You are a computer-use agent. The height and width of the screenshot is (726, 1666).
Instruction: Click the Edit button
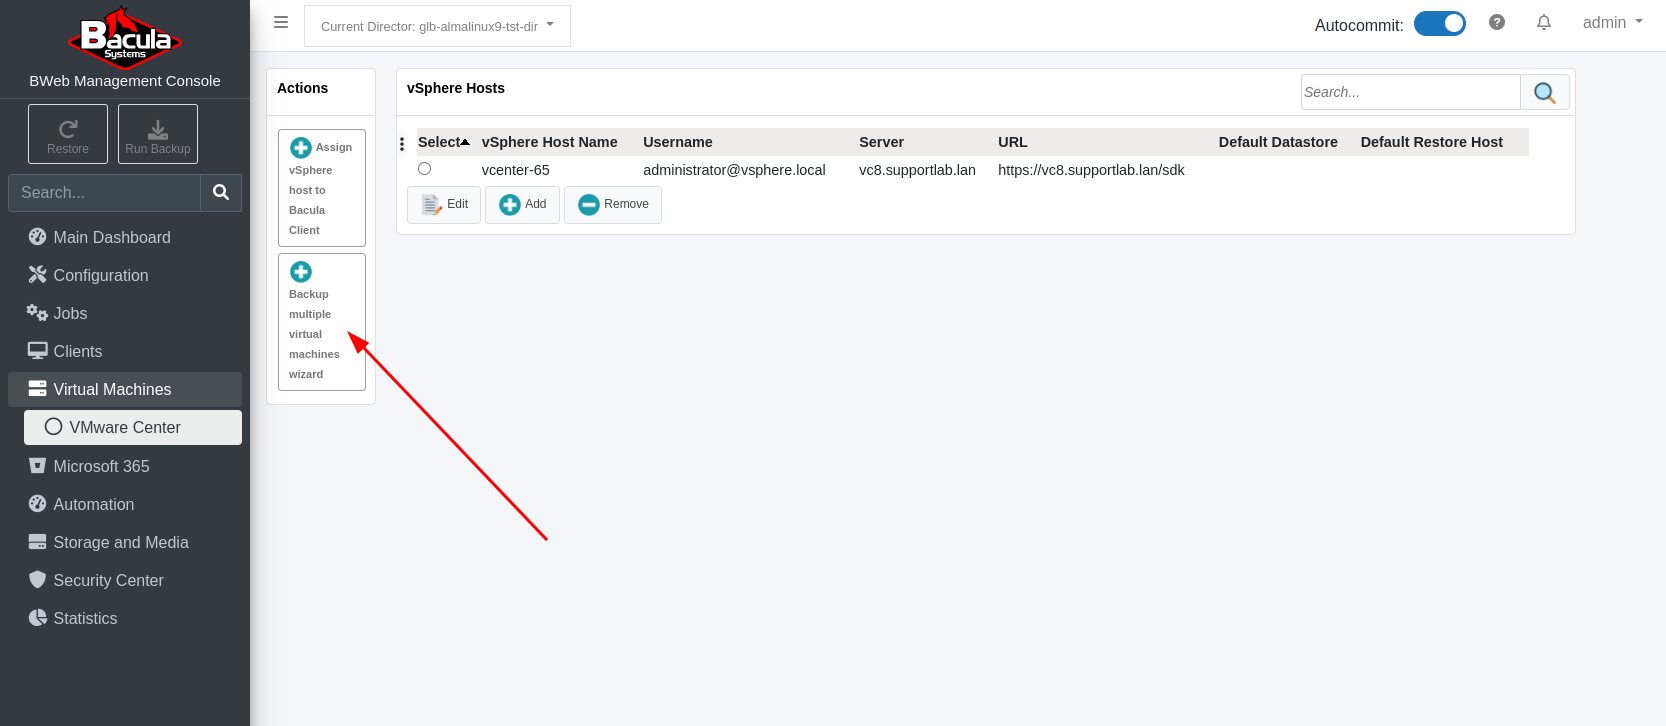coord(444,204)
